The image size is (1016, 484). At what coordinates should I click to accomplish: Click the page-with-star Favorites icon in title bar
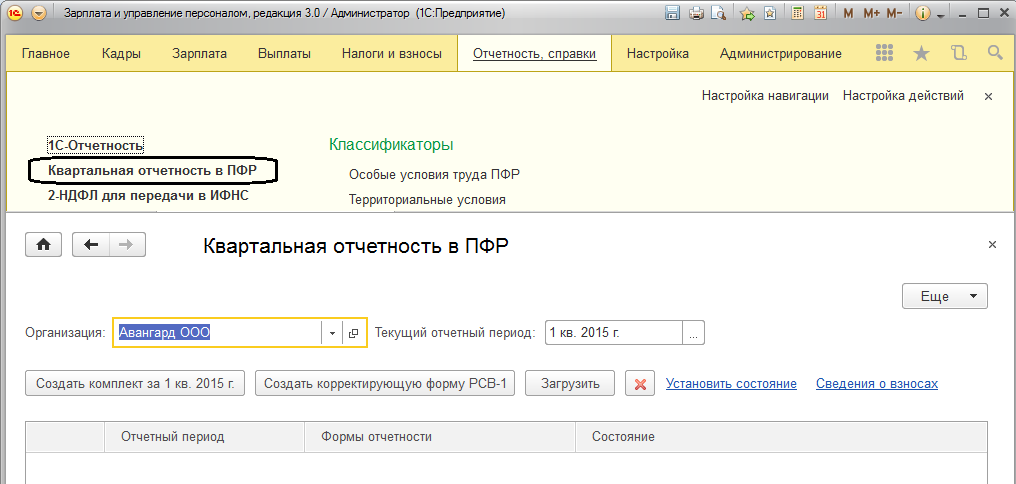[x=770, y=13]
